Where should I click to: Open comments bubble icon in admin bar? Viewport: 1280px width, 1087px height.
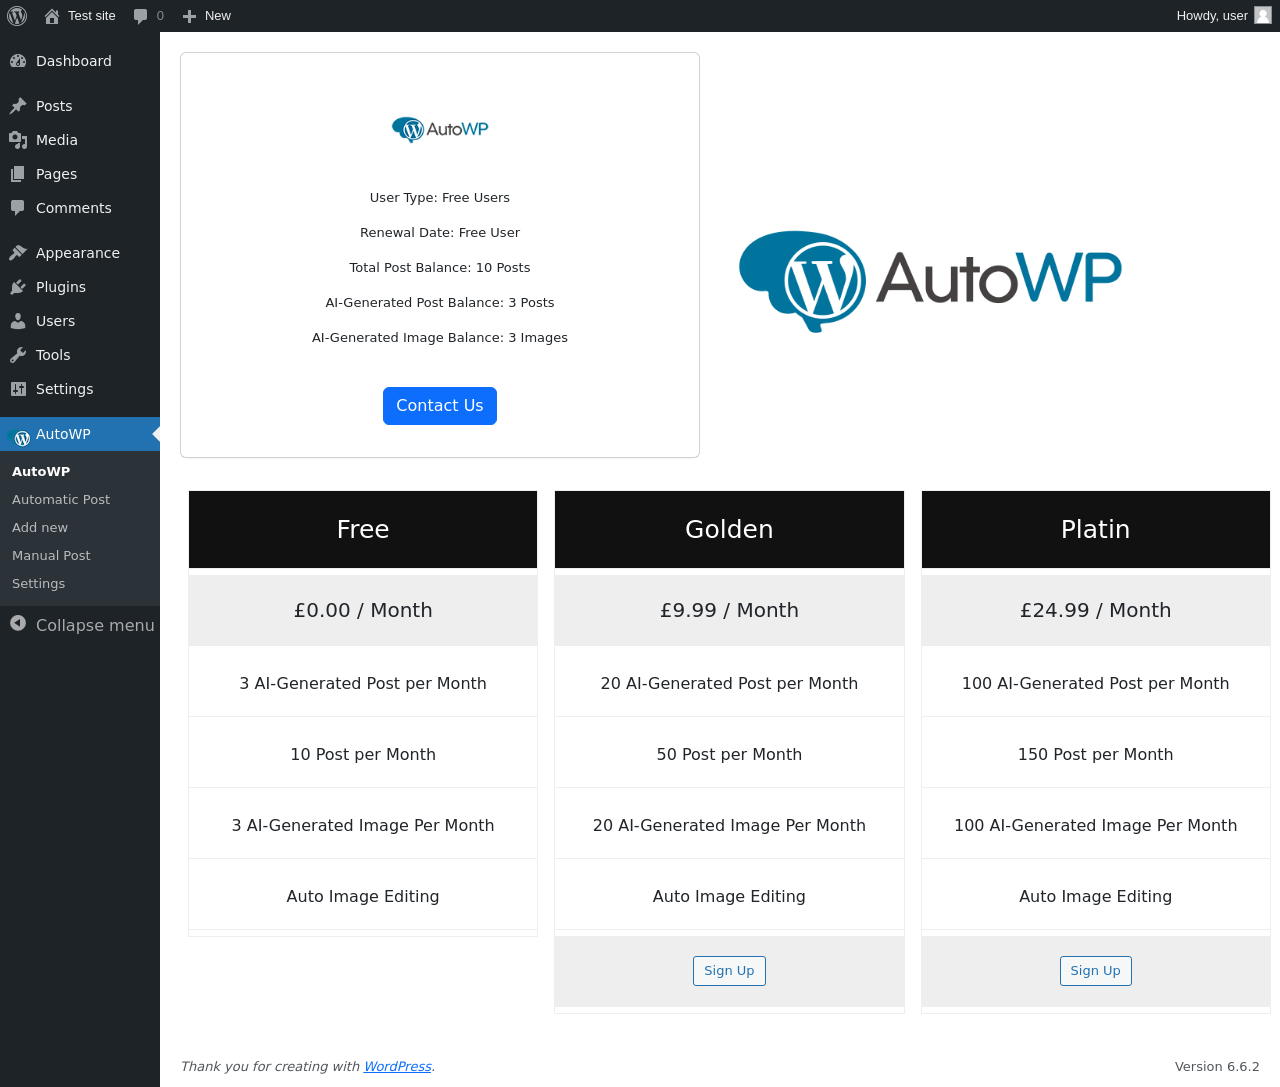[x=141, y=16]
